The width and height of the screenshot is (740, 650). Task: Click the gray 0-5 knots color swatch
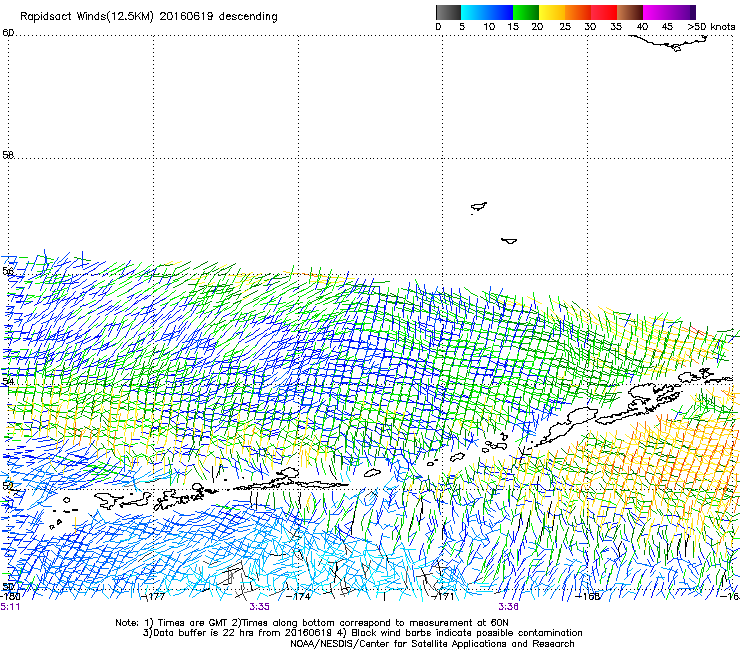pos(448,12)
